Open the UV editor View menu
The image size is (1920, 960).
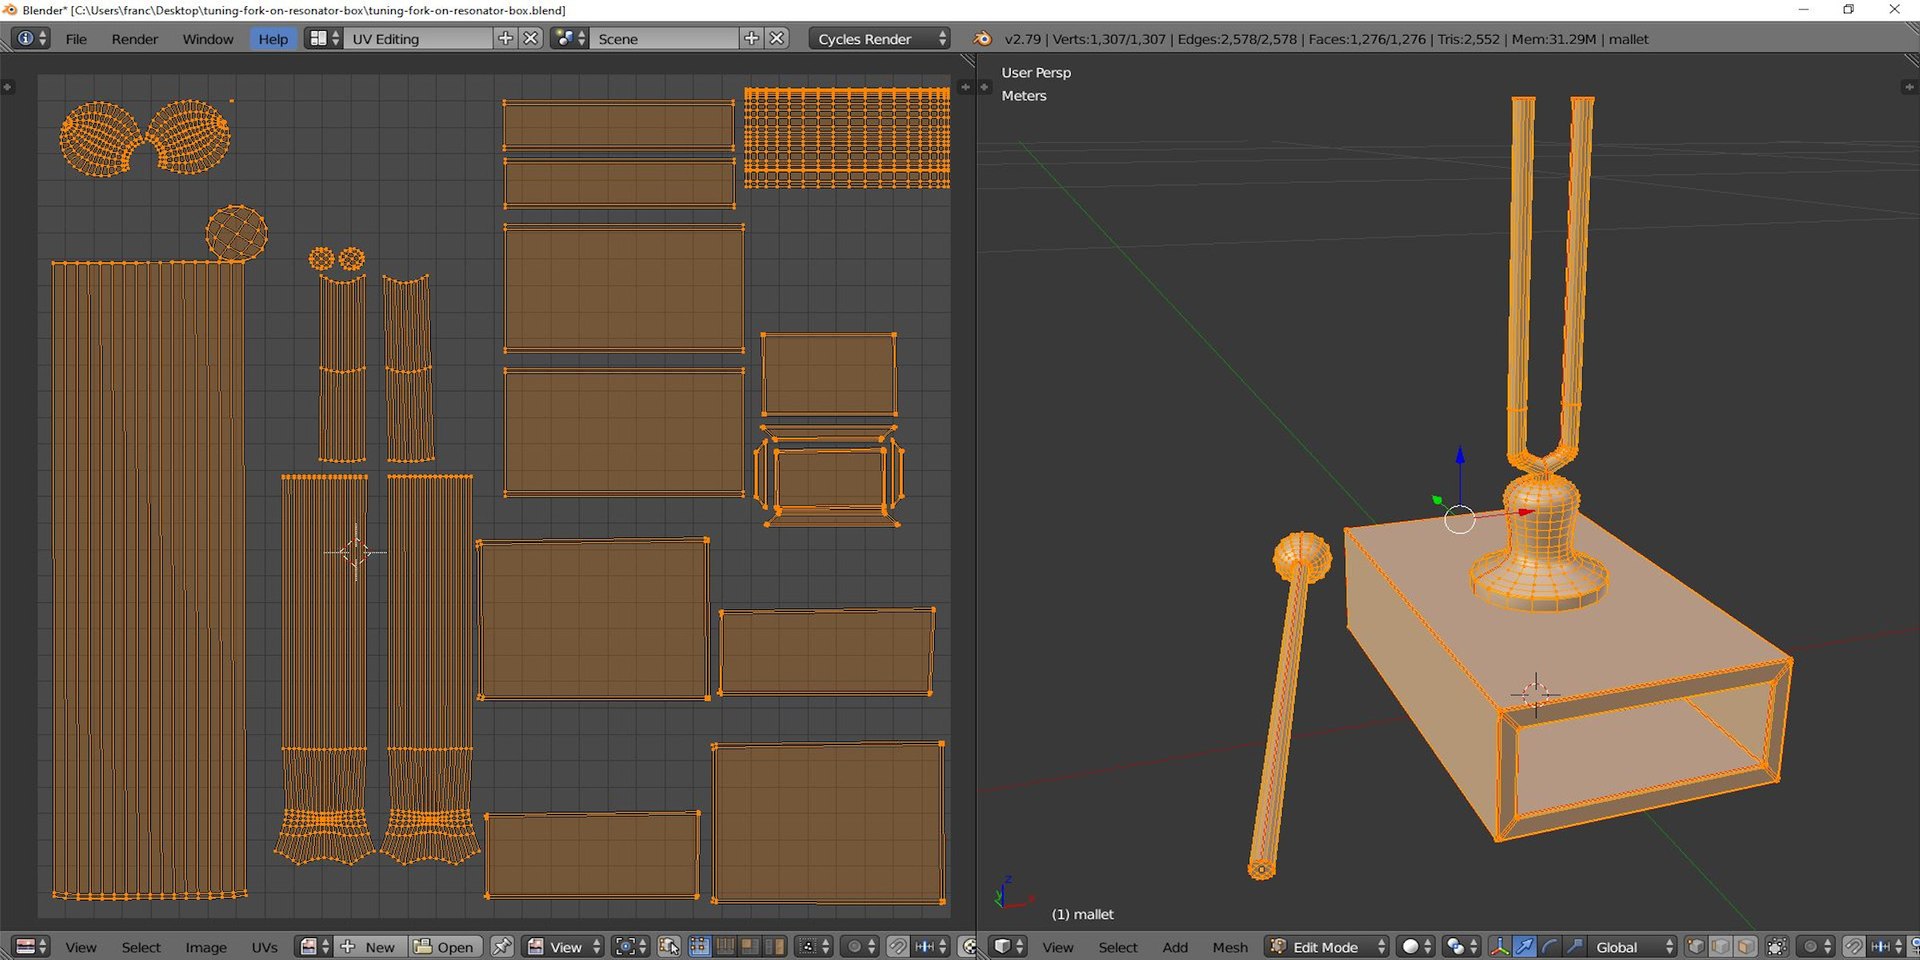coord(81,947)
